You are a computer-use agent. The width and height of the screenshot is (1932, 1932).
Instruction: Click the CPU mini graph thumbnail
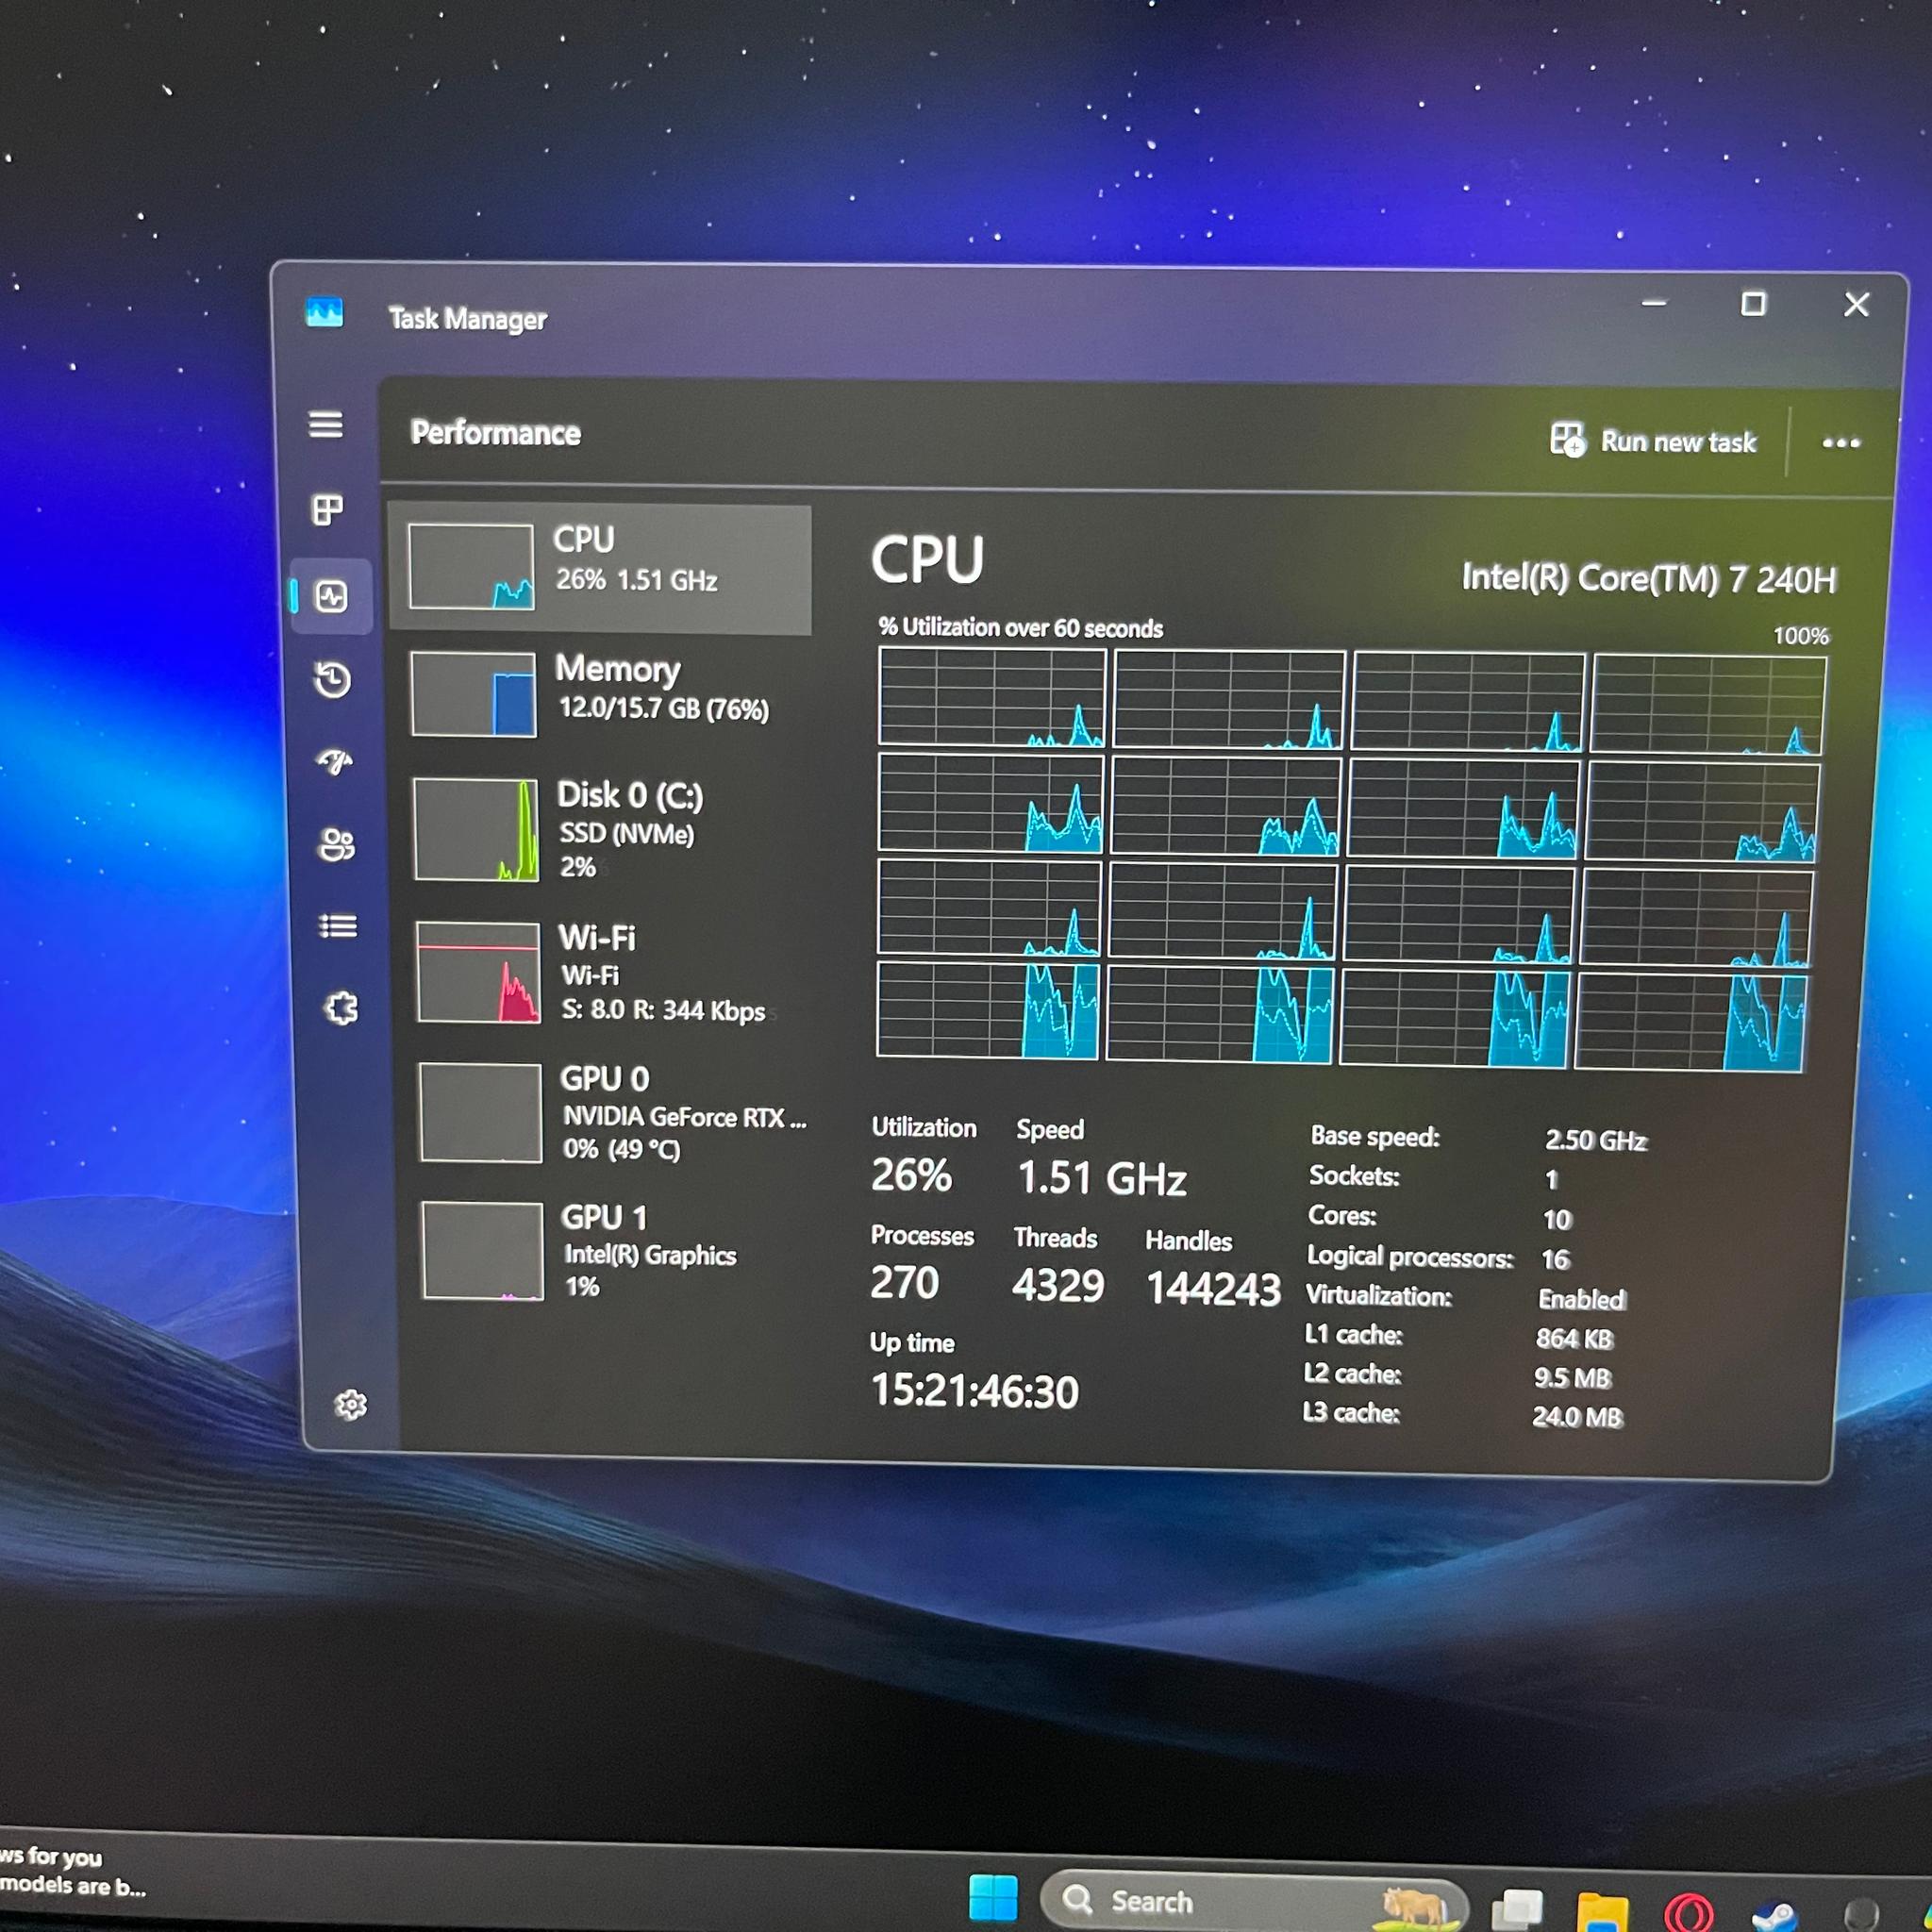(471, 566)
